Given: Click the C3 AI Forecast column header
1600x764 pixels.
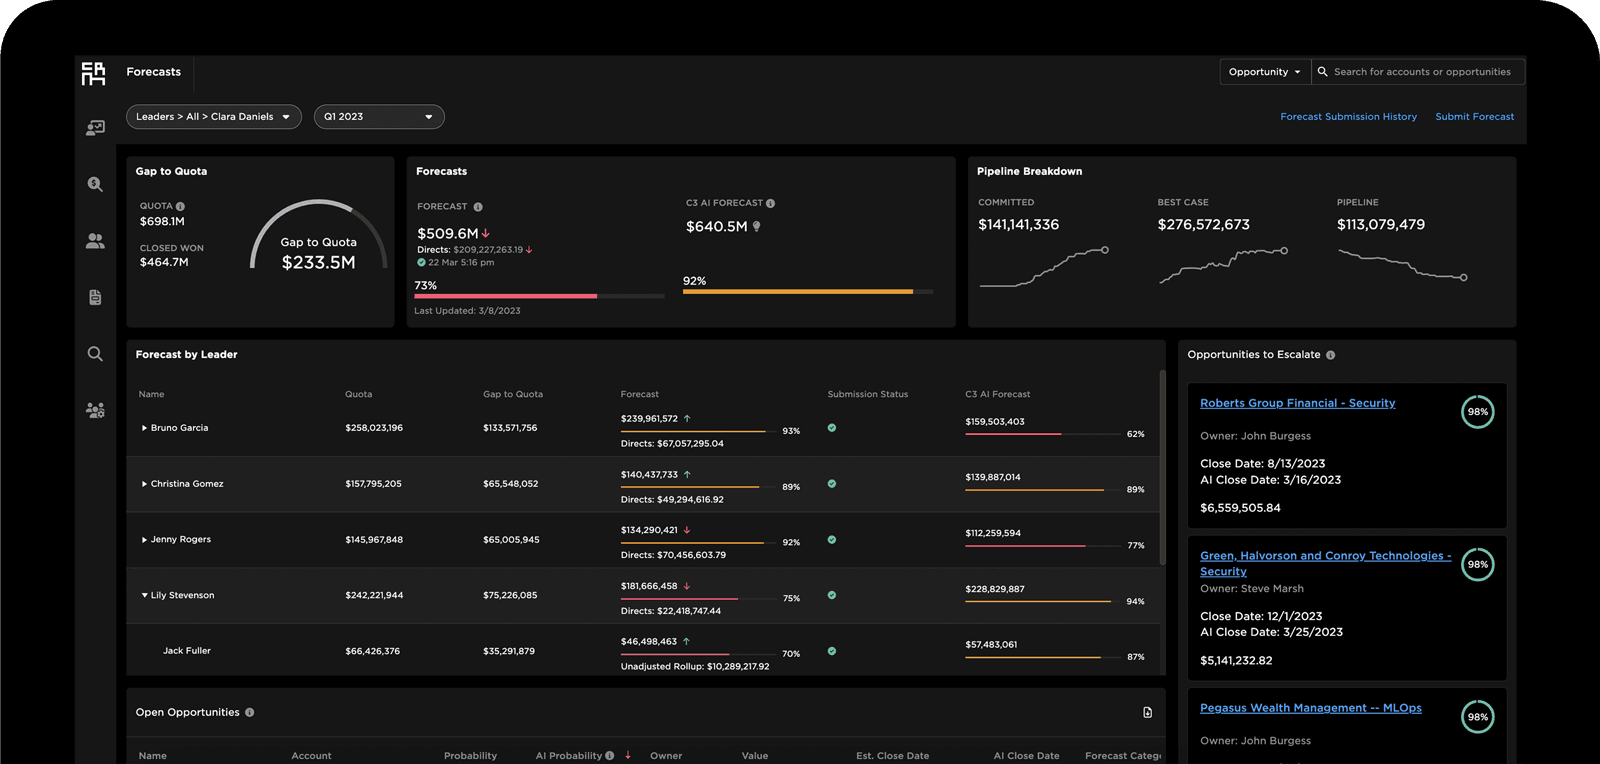Looking at the screenshot, I should [997, 394].
